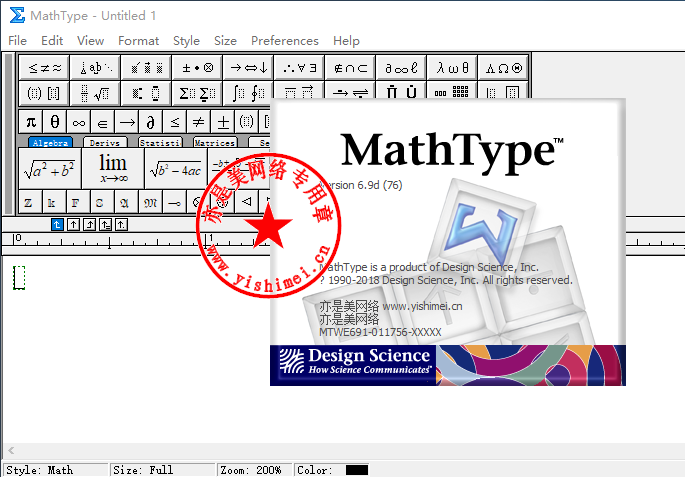Insert the theta symbol from small bar
685x477 pixels.
(x=55, y=122)
